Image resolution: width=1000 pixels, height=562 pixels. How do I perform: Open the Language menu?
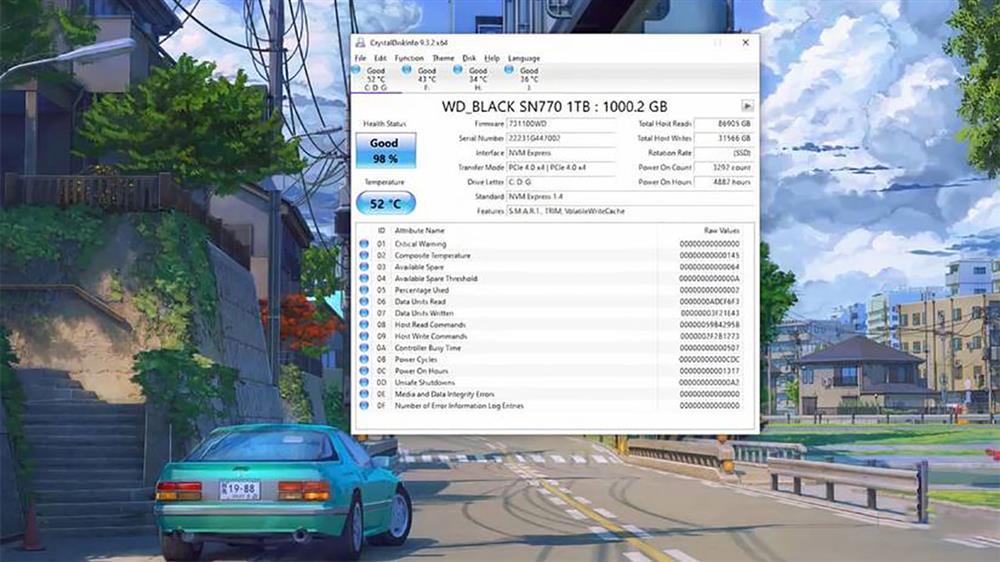click(524, 58)
